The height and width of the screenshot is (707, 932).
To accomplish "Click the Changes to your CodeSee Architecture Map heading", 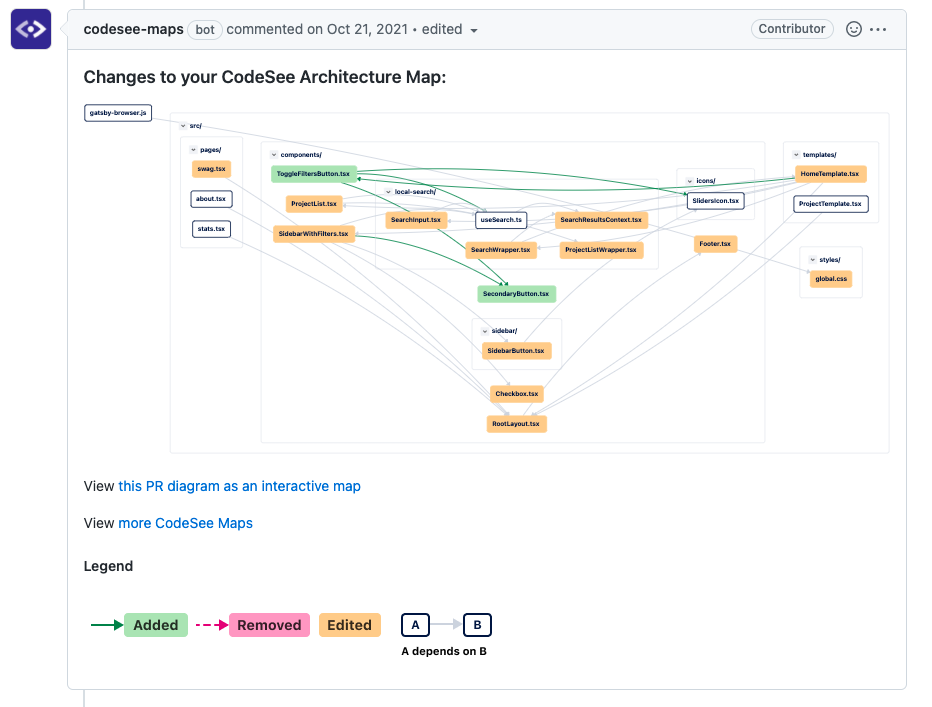I will click(x=265, y=77).
